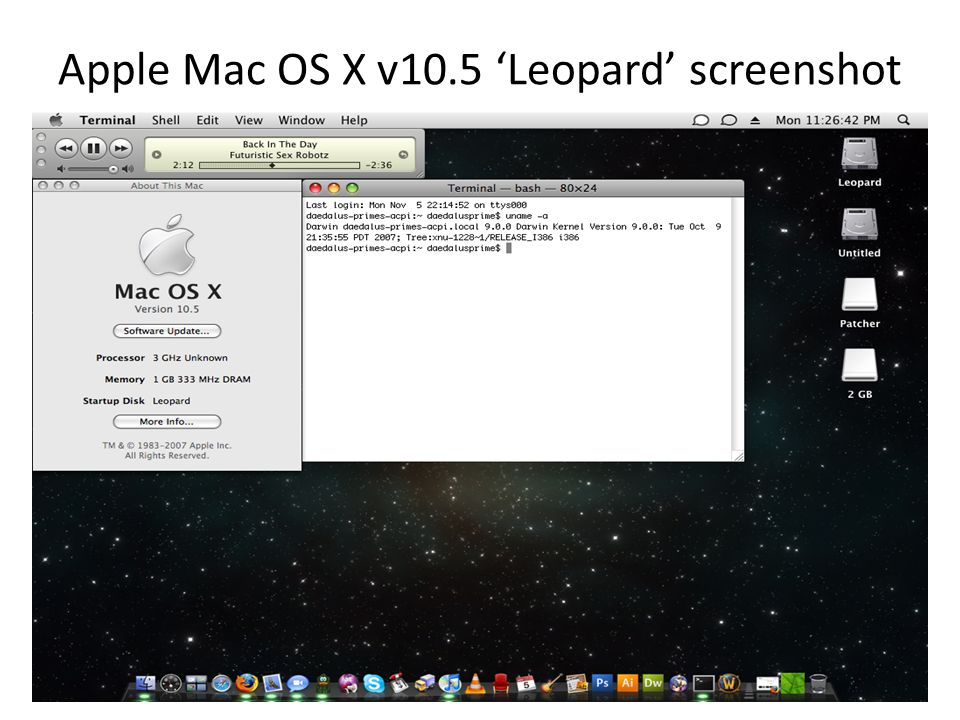
Task: Skip to the next track in iTunes
Action: [x=121, y=148]
